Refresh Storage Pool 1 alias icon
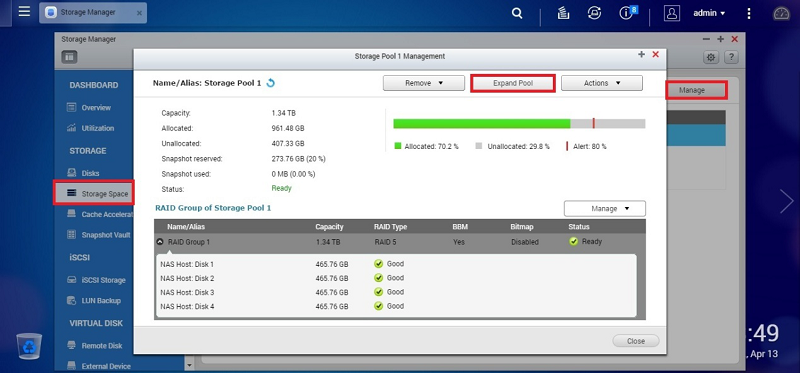Image resolution: width=800 pixels, height=373 pixels. coord(270,83)
